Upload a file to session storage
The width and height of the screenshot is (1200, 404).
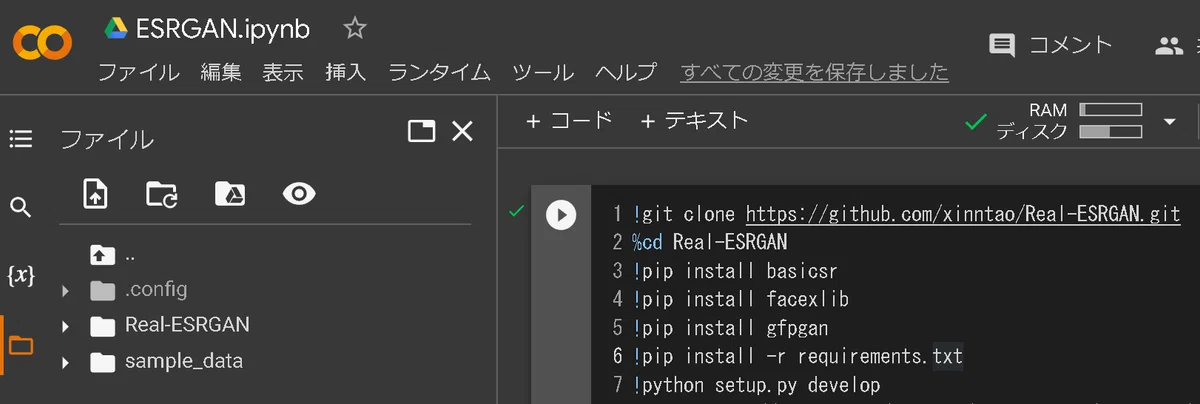95,193
